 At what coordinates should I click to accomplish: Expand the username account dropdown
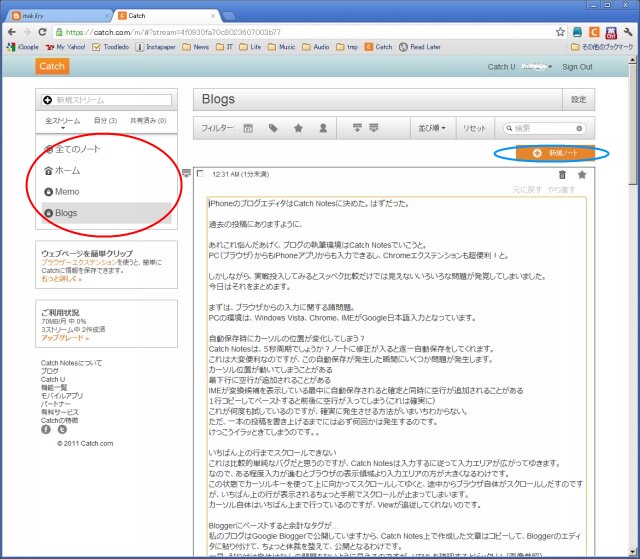(x=537, y=67)
